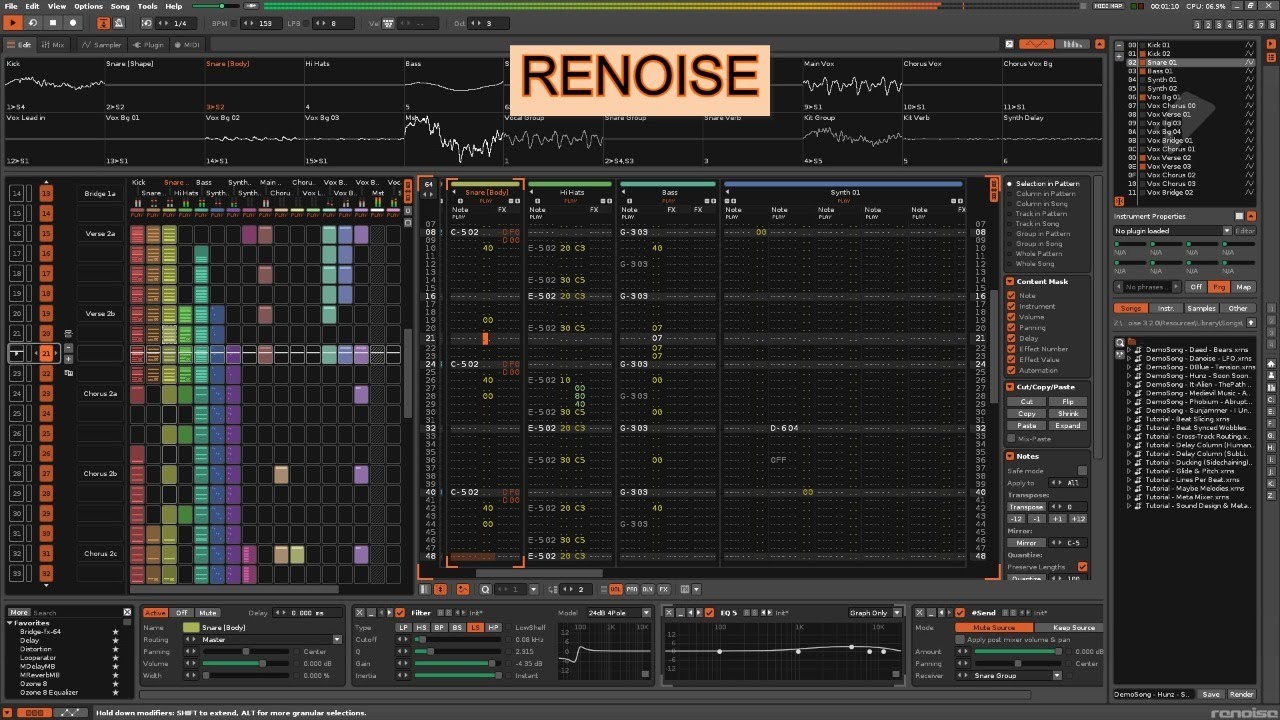This screenshot has width=1280, height=720.
Task: Click directory up arrow next to path
Action: pos(1250,323)
